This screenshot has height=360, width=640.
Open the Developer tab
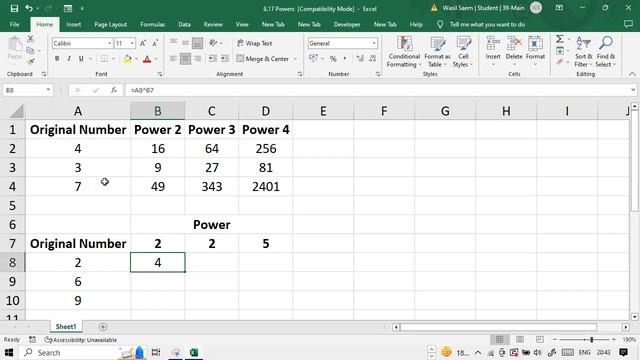tap(347, 24)
